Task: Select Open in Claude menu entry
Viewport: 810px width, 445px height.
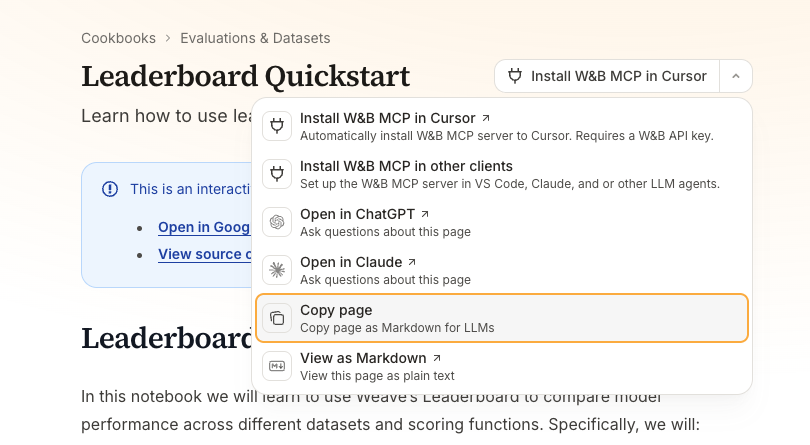Action: tap(502, 270)
